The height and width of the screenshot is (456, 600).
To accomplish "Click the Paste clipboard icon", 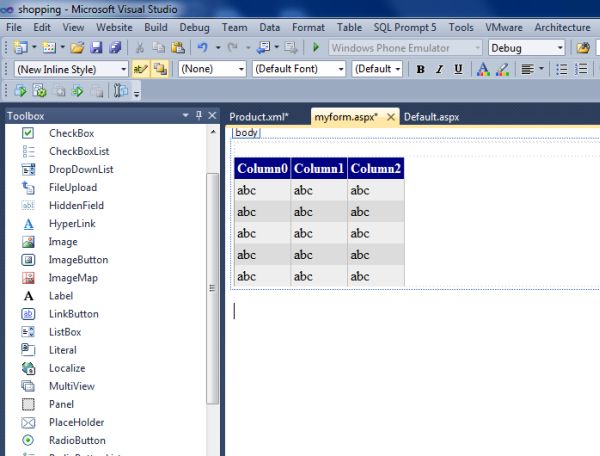I will [178, 48].
